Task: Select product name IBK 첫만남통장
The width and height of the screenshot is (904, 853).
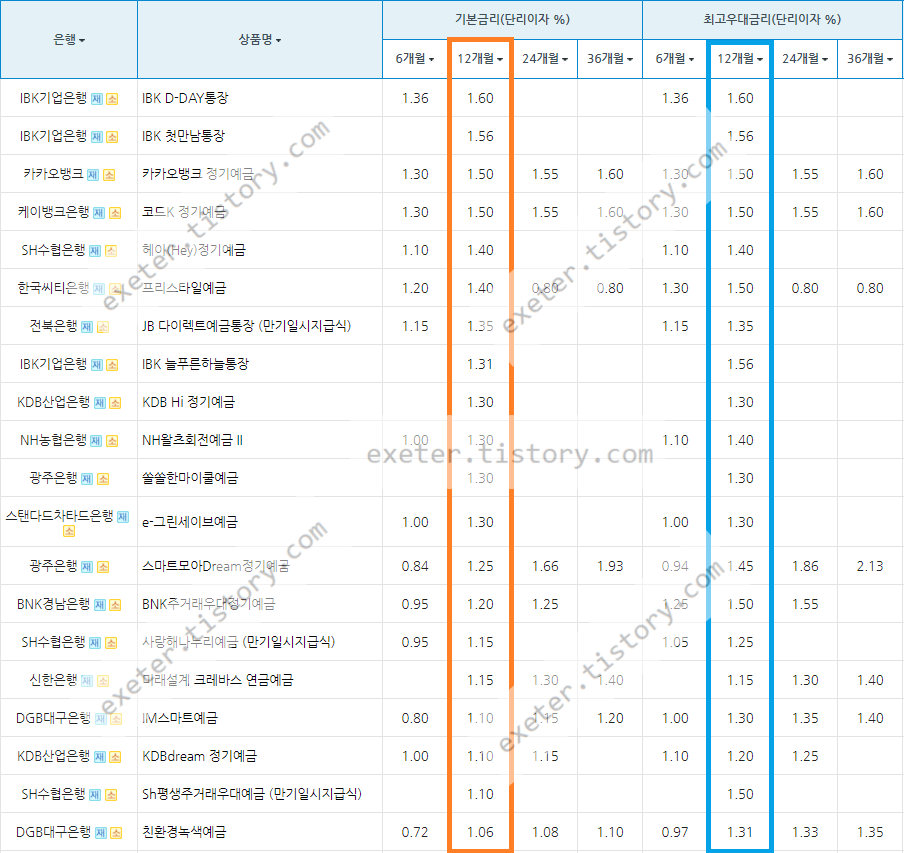Action: (x=183, y=137)
